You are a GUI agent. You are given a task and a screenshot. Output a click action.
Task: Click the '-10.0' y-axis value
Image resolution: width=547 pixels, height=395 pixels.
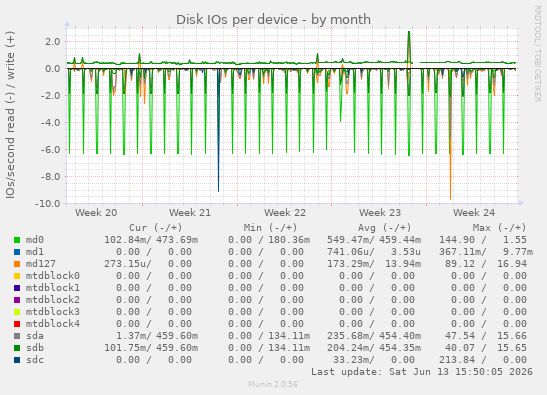tap(48, 203)
